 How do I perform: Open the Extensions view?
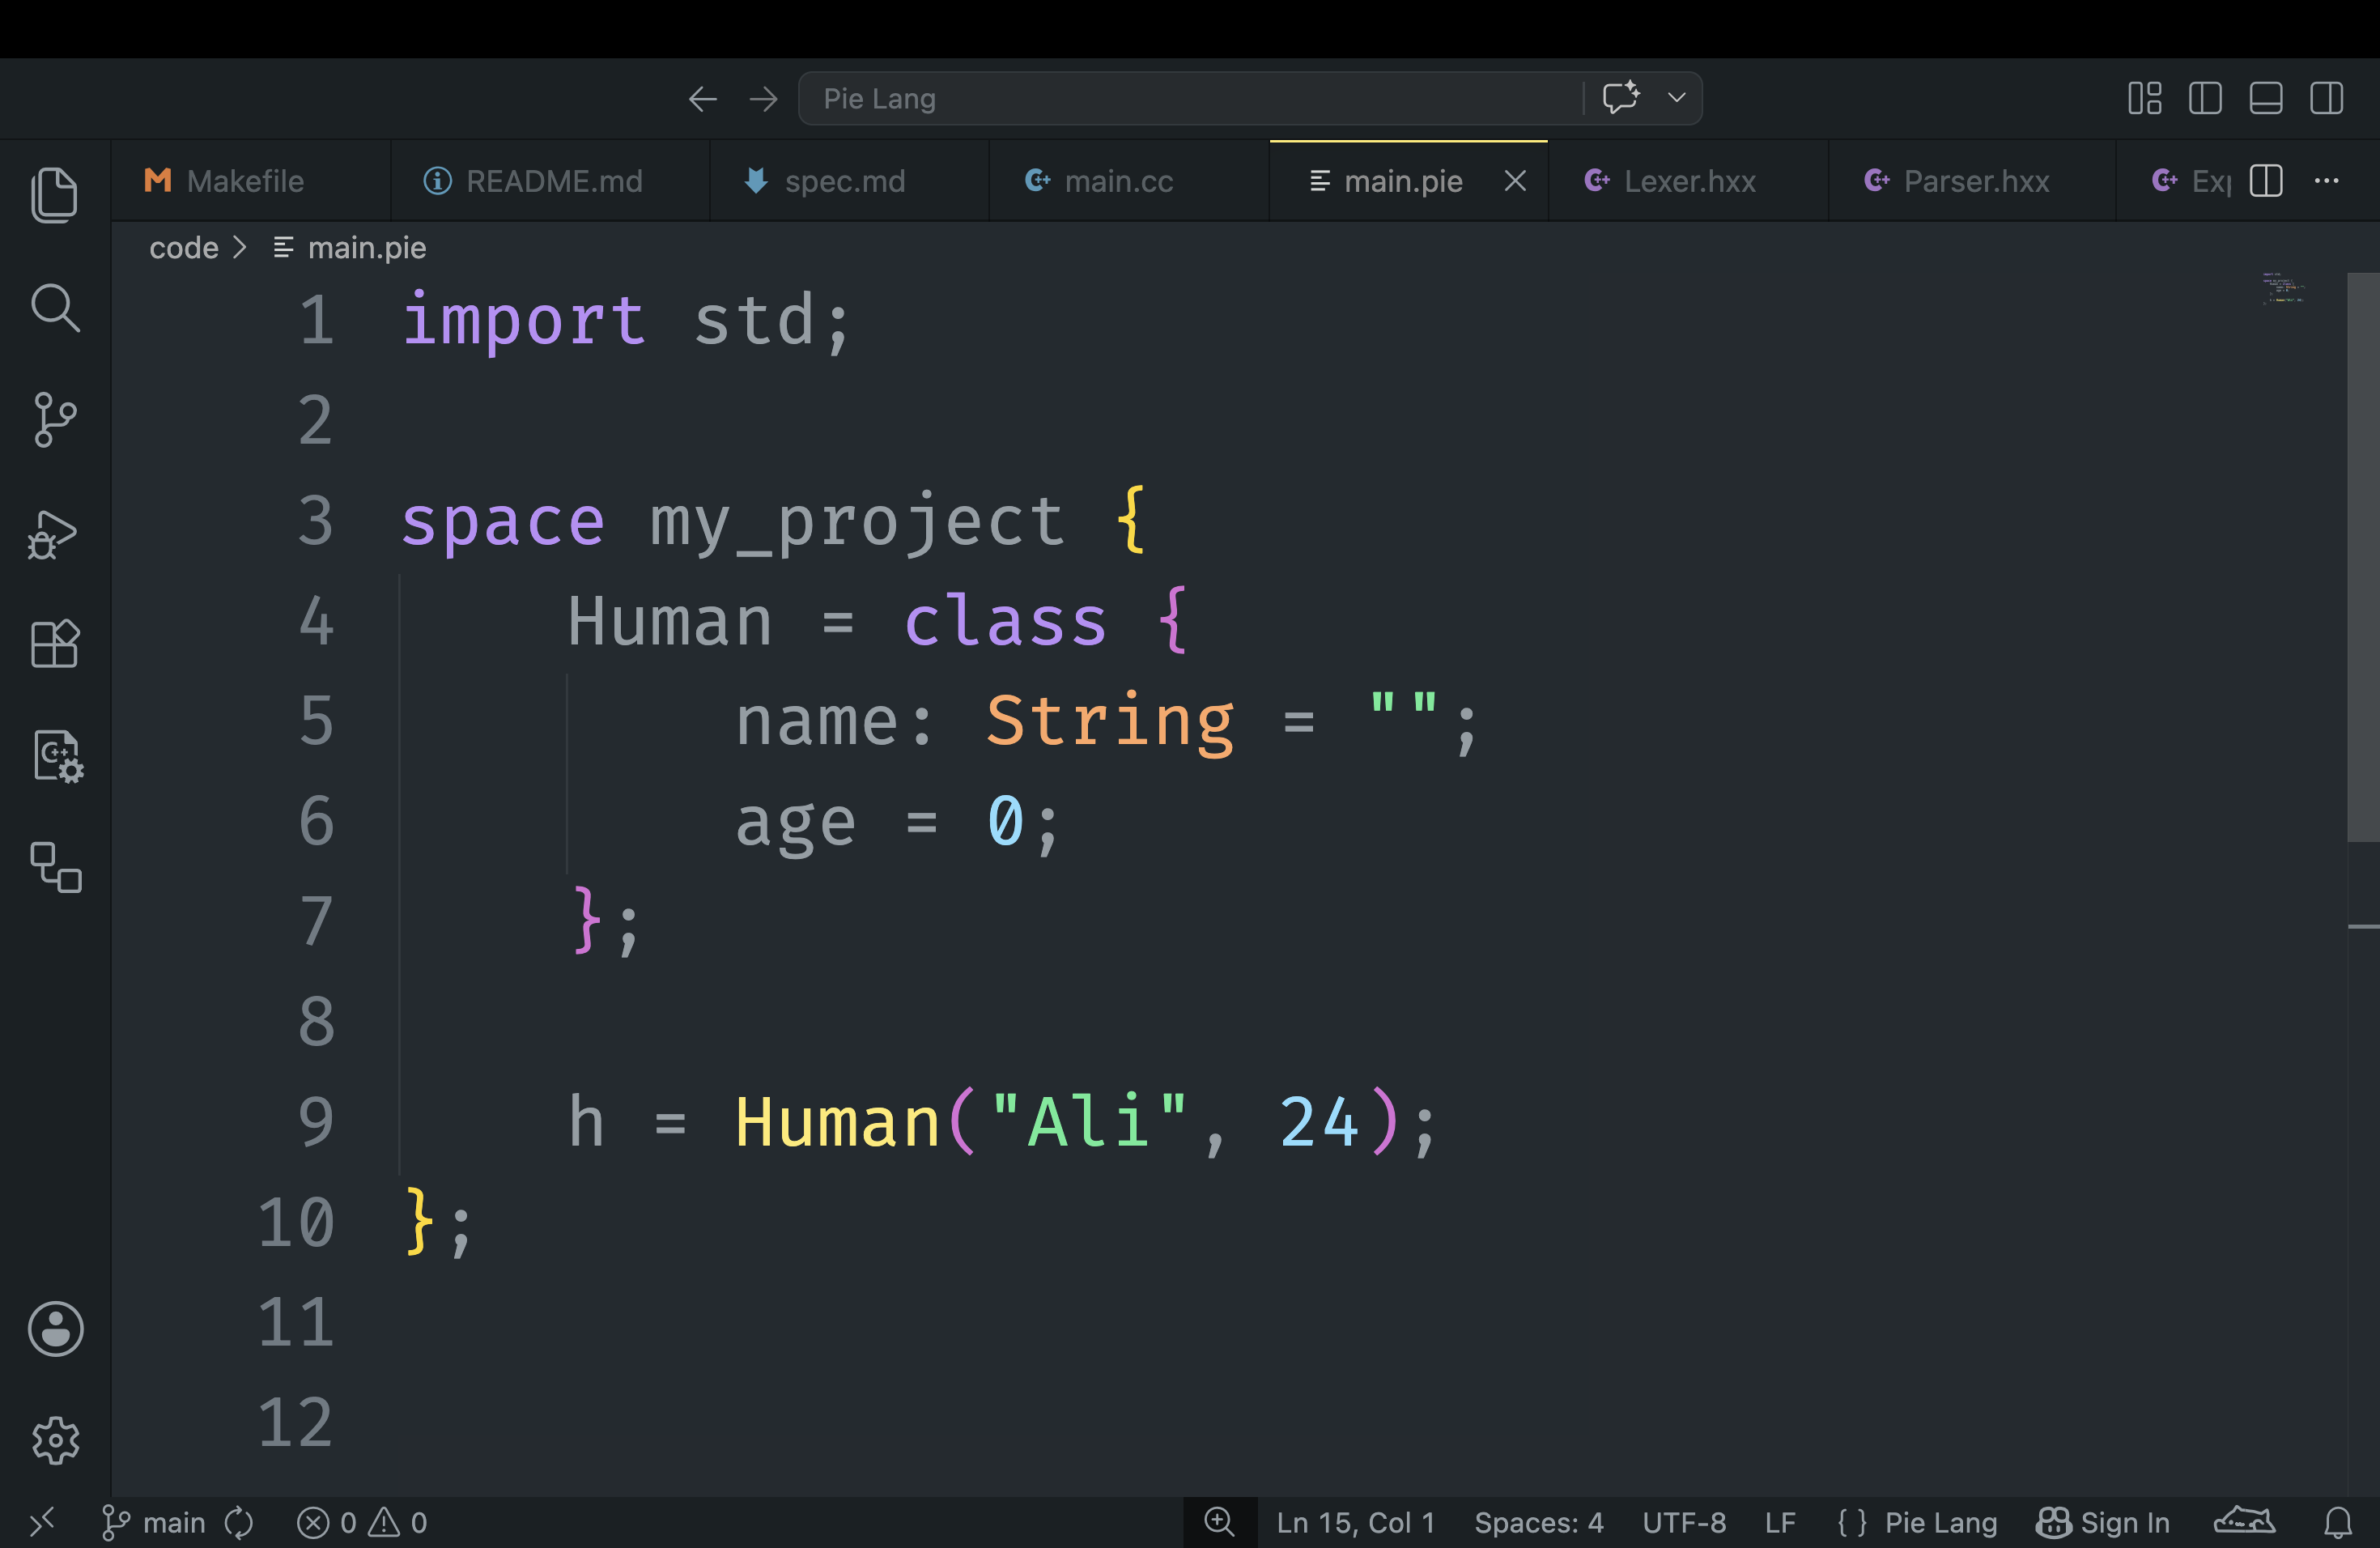coord(55,643)
